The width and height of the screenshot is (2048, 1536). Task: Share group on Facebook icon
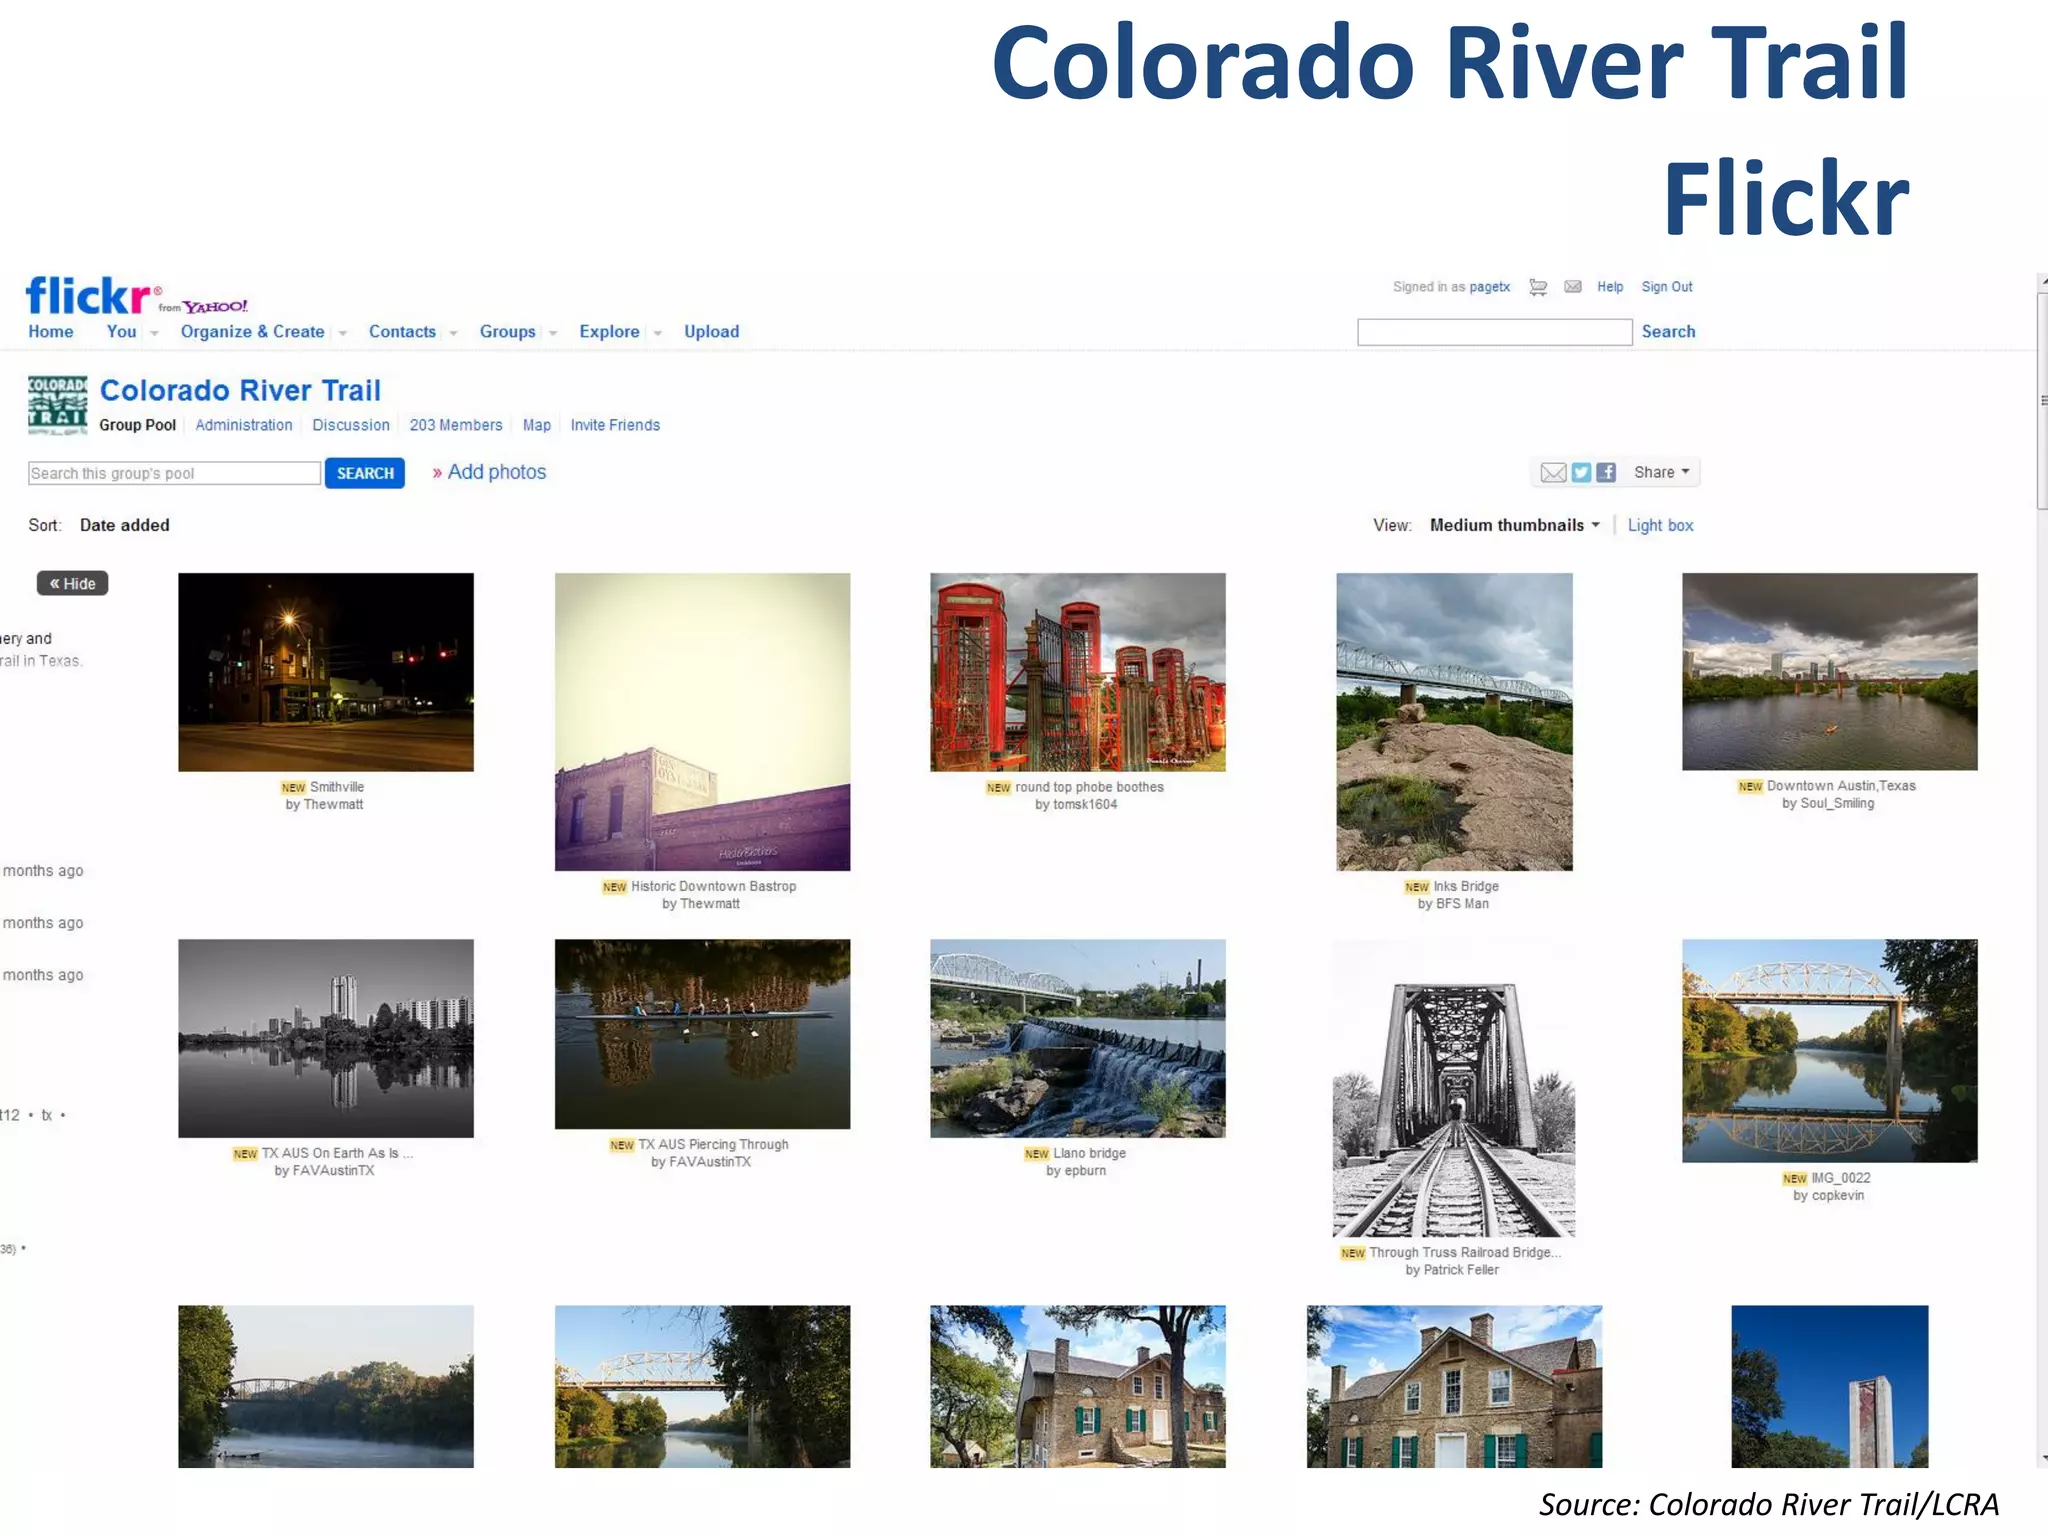[1606, 473]
